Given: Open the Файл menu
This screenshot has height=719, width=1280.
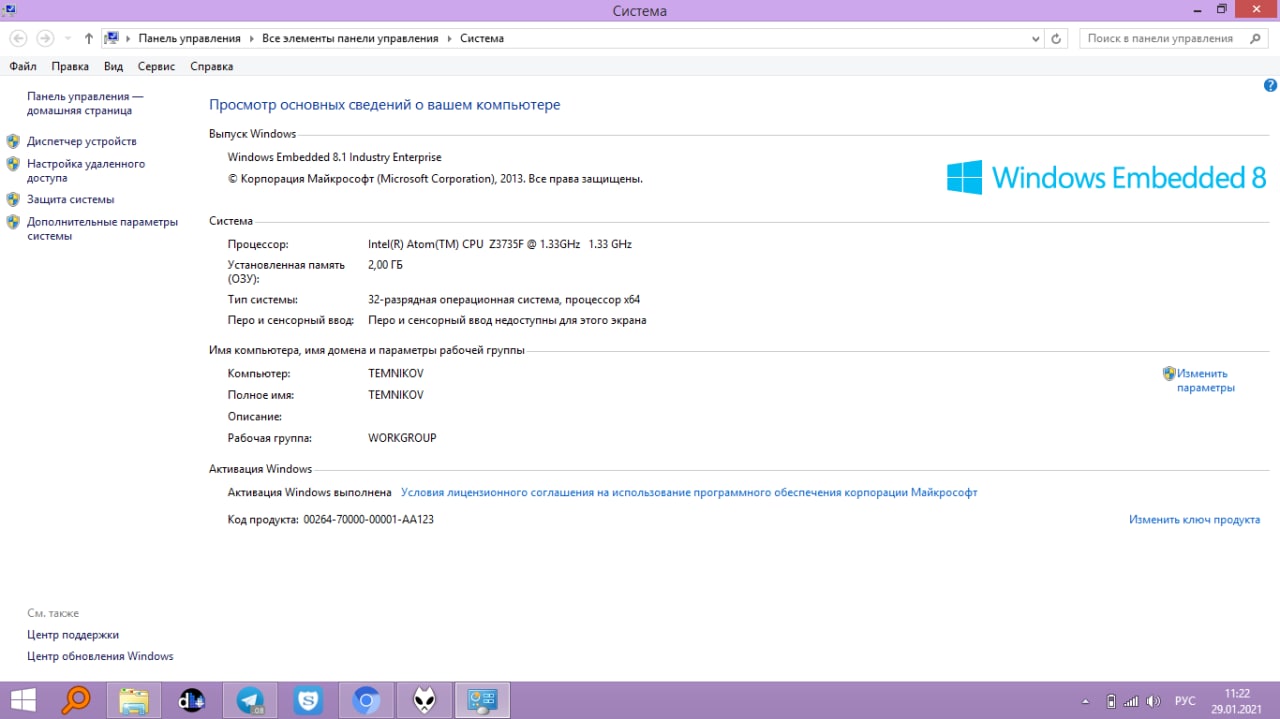Looking at the screenshot, I should 23,66.
